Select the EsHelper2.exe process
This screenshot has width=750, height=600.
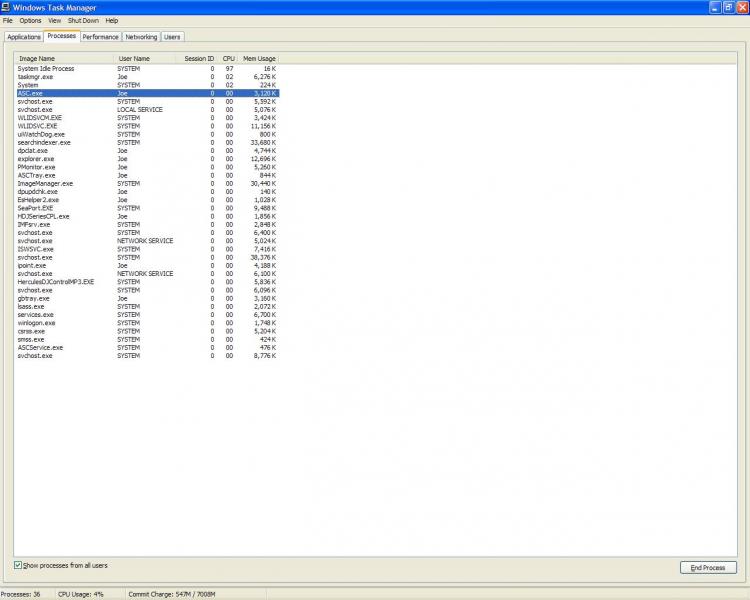tap(147, 200)
